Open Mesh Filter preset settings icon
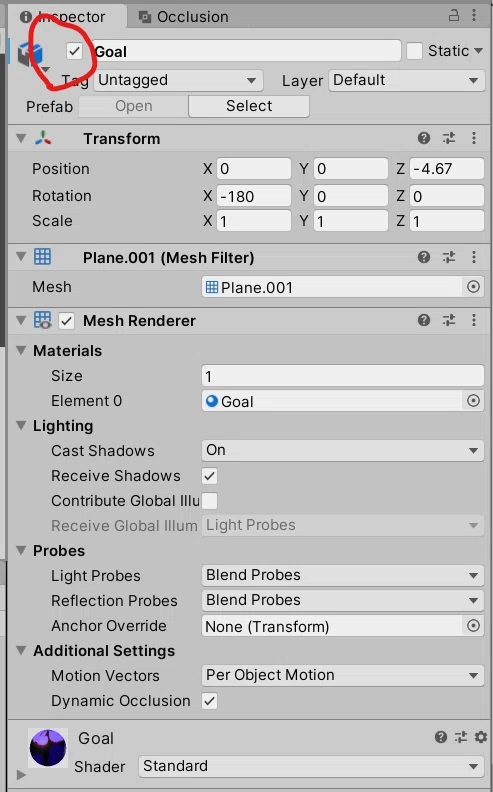 pos(449,257)
